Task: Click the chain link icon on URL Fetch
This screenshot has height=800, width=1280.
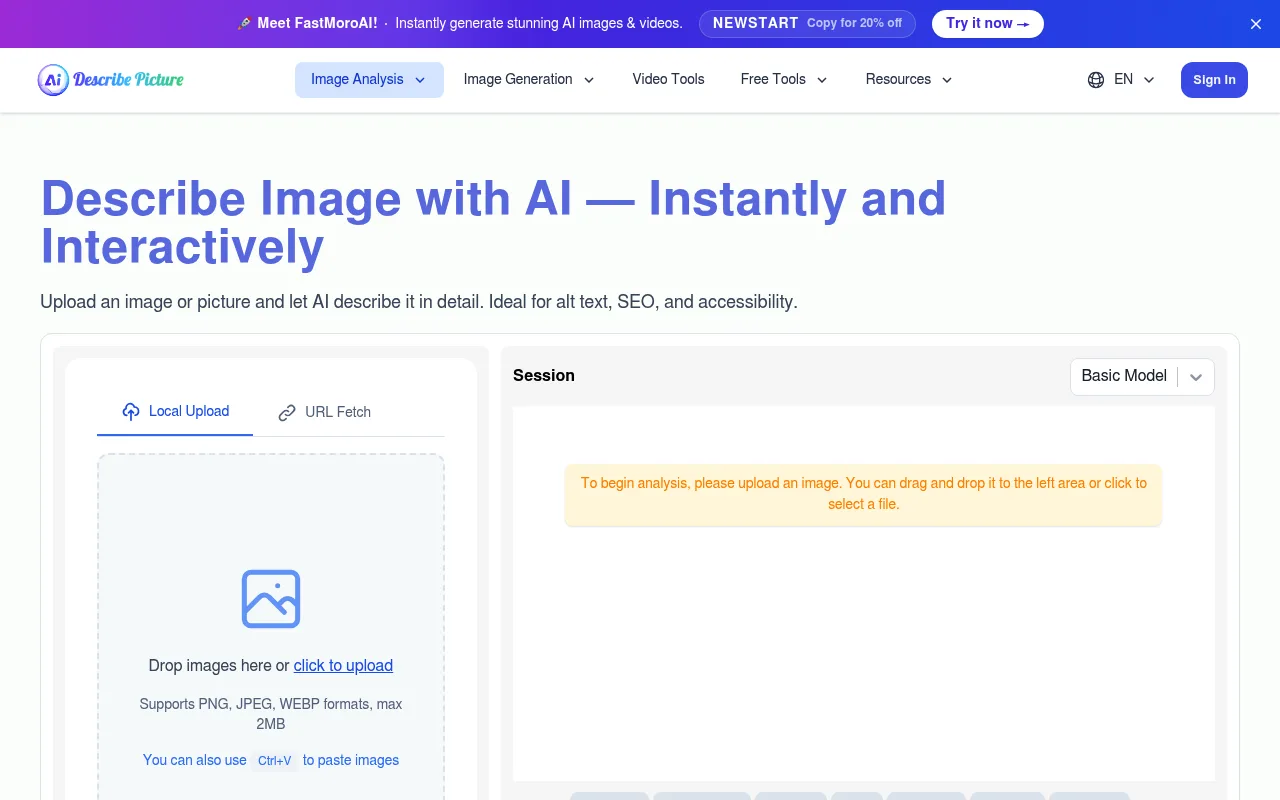Action: click(287, 413)
